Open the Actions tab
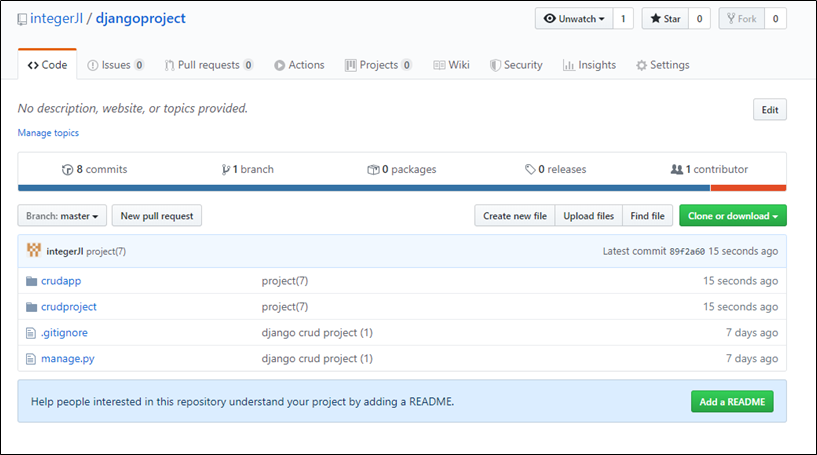 (299, 65)
